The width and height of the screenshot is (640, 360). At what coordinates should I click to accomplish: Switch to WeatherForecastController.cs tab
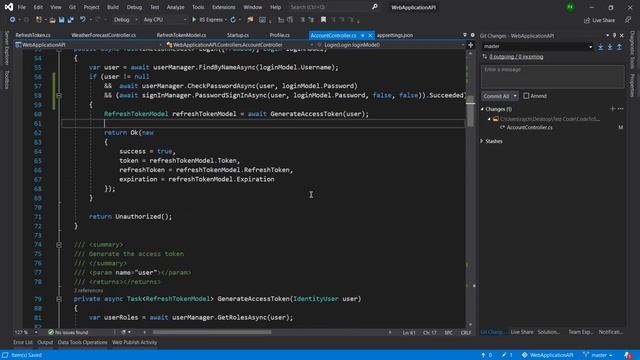click(104, 35)
